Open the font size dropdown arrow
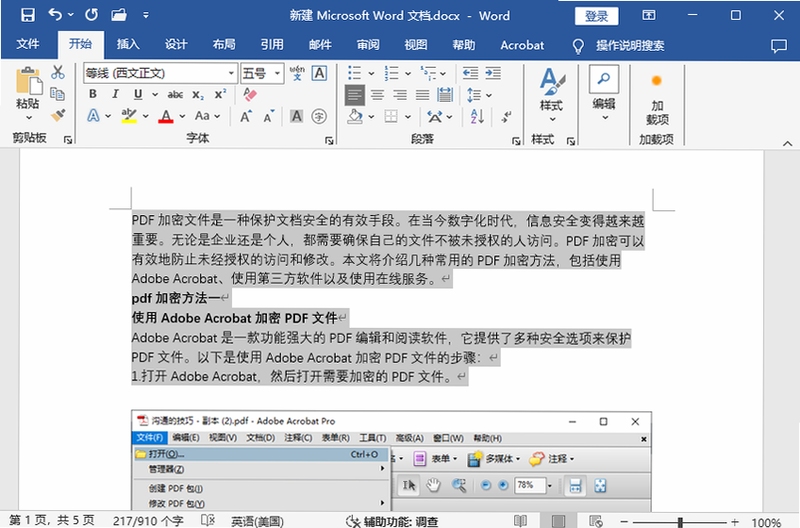The width and height of the screenshot is (800, 528). 277,73
